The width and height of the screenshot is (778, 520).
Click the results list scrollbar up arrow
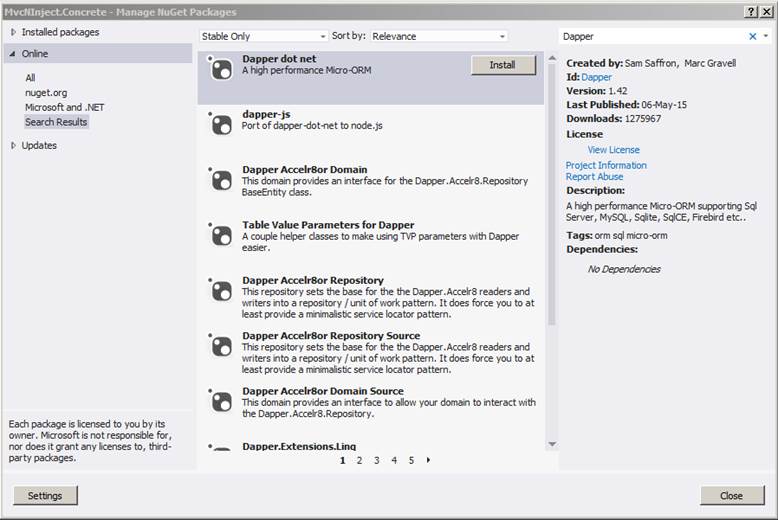(x=552, y=59)
